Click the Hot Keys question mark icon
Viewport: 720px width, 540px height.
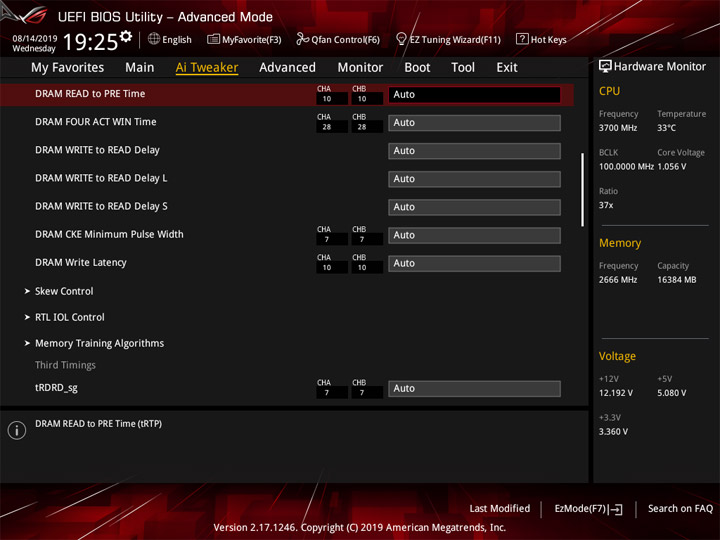tap(522, 39)
